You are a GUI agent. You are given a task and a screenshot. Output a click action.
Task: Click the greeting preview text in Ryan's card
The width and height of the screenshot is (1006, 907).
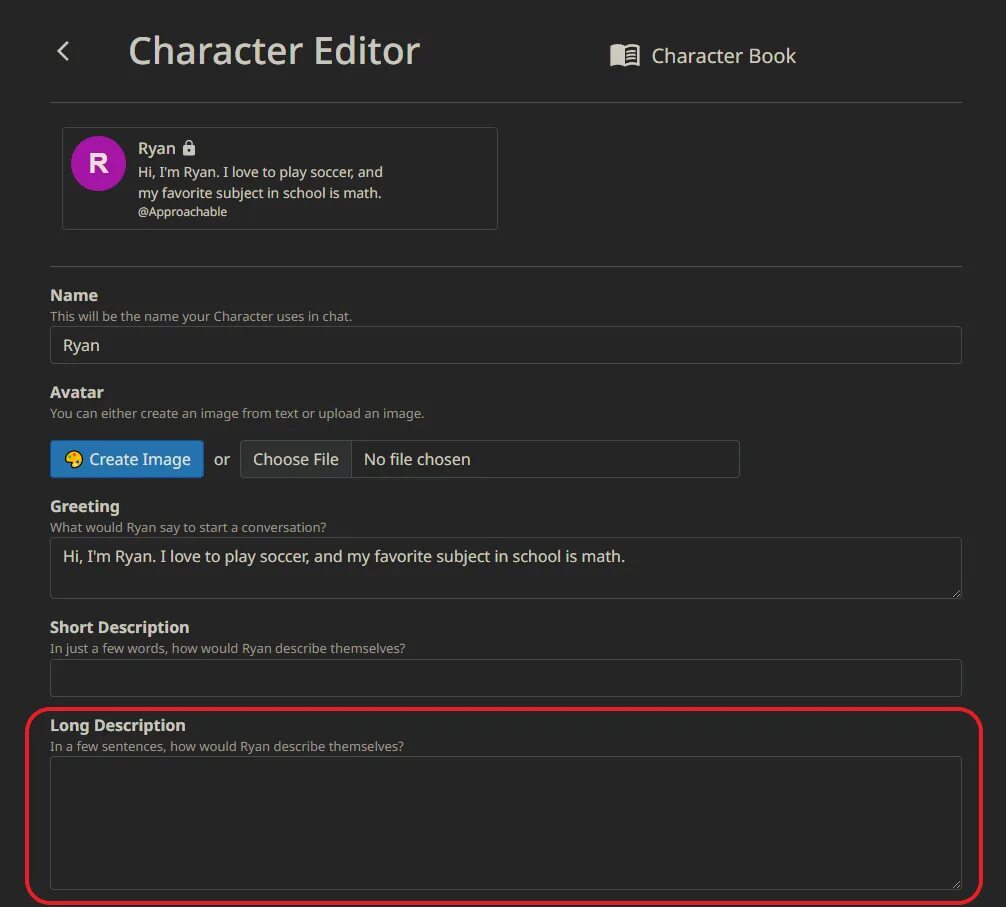(260, 182)
